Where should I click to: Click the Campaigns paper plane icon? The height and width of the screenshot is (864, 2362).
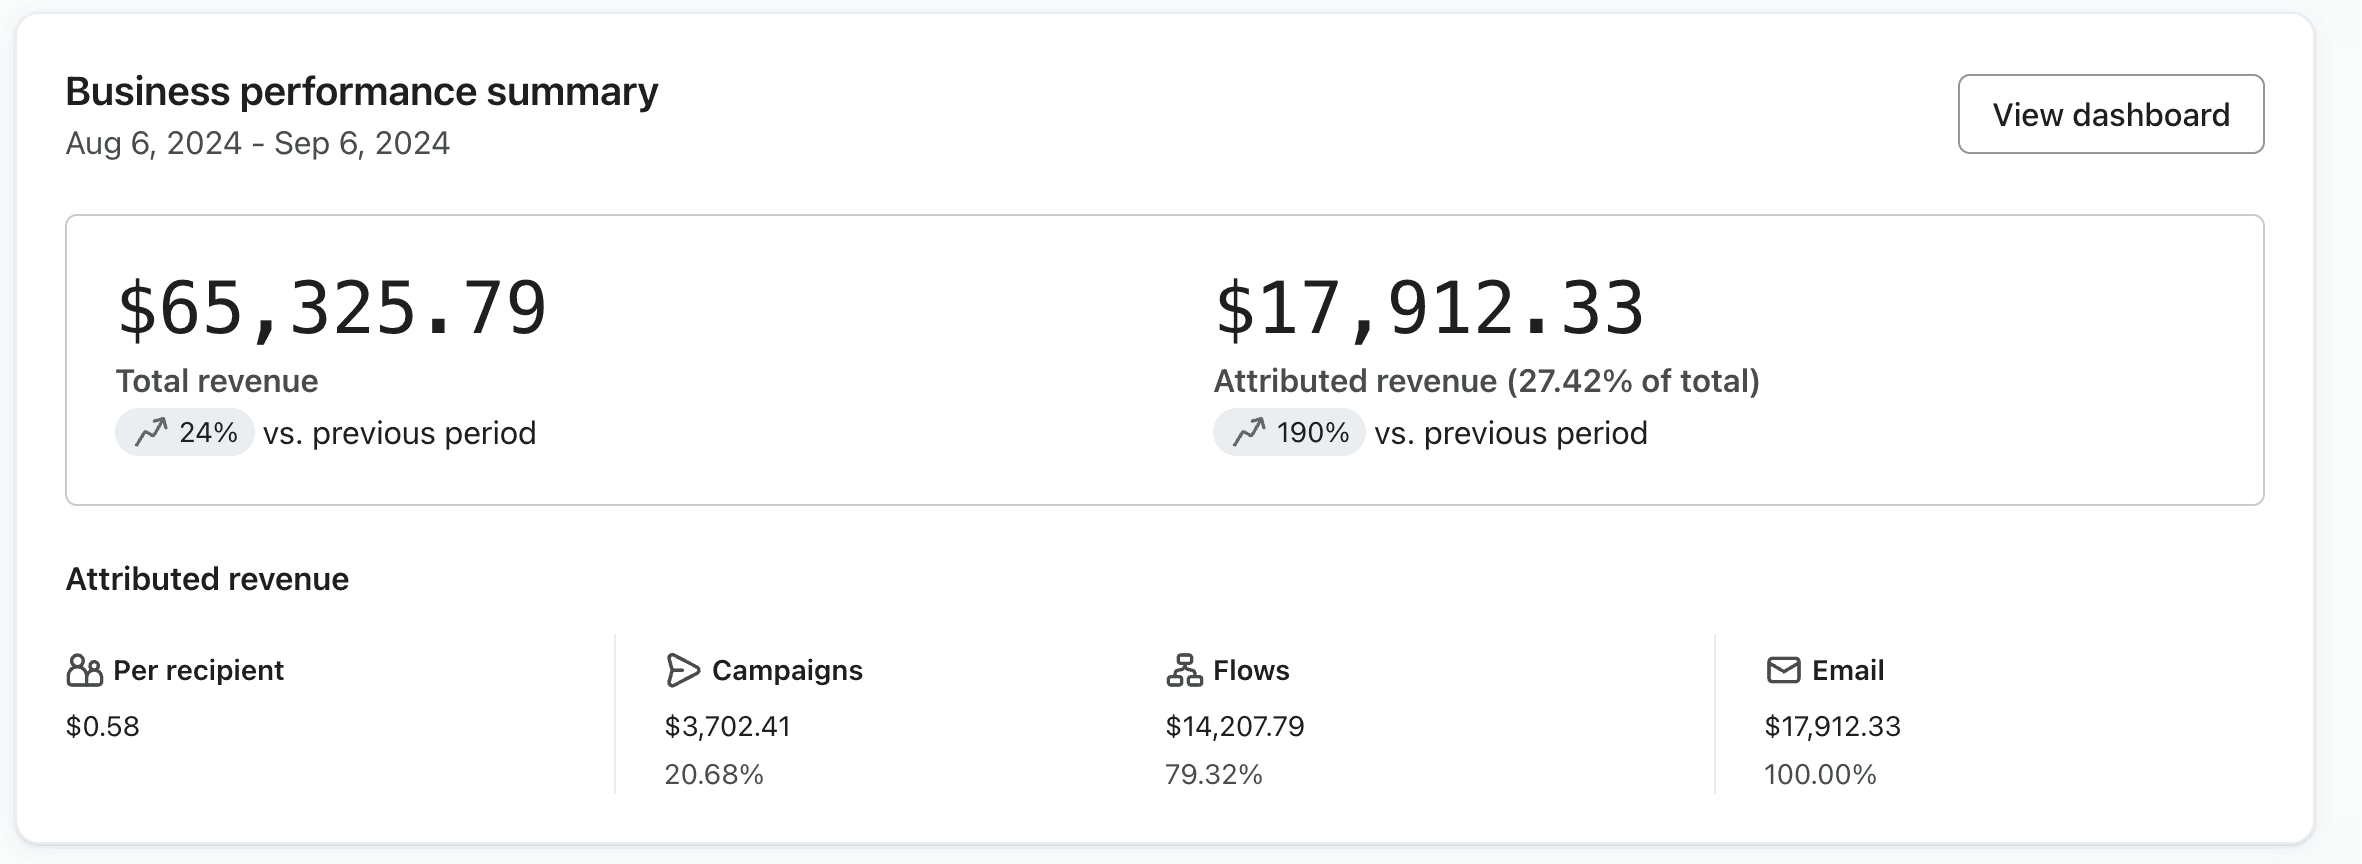[682, 670]
